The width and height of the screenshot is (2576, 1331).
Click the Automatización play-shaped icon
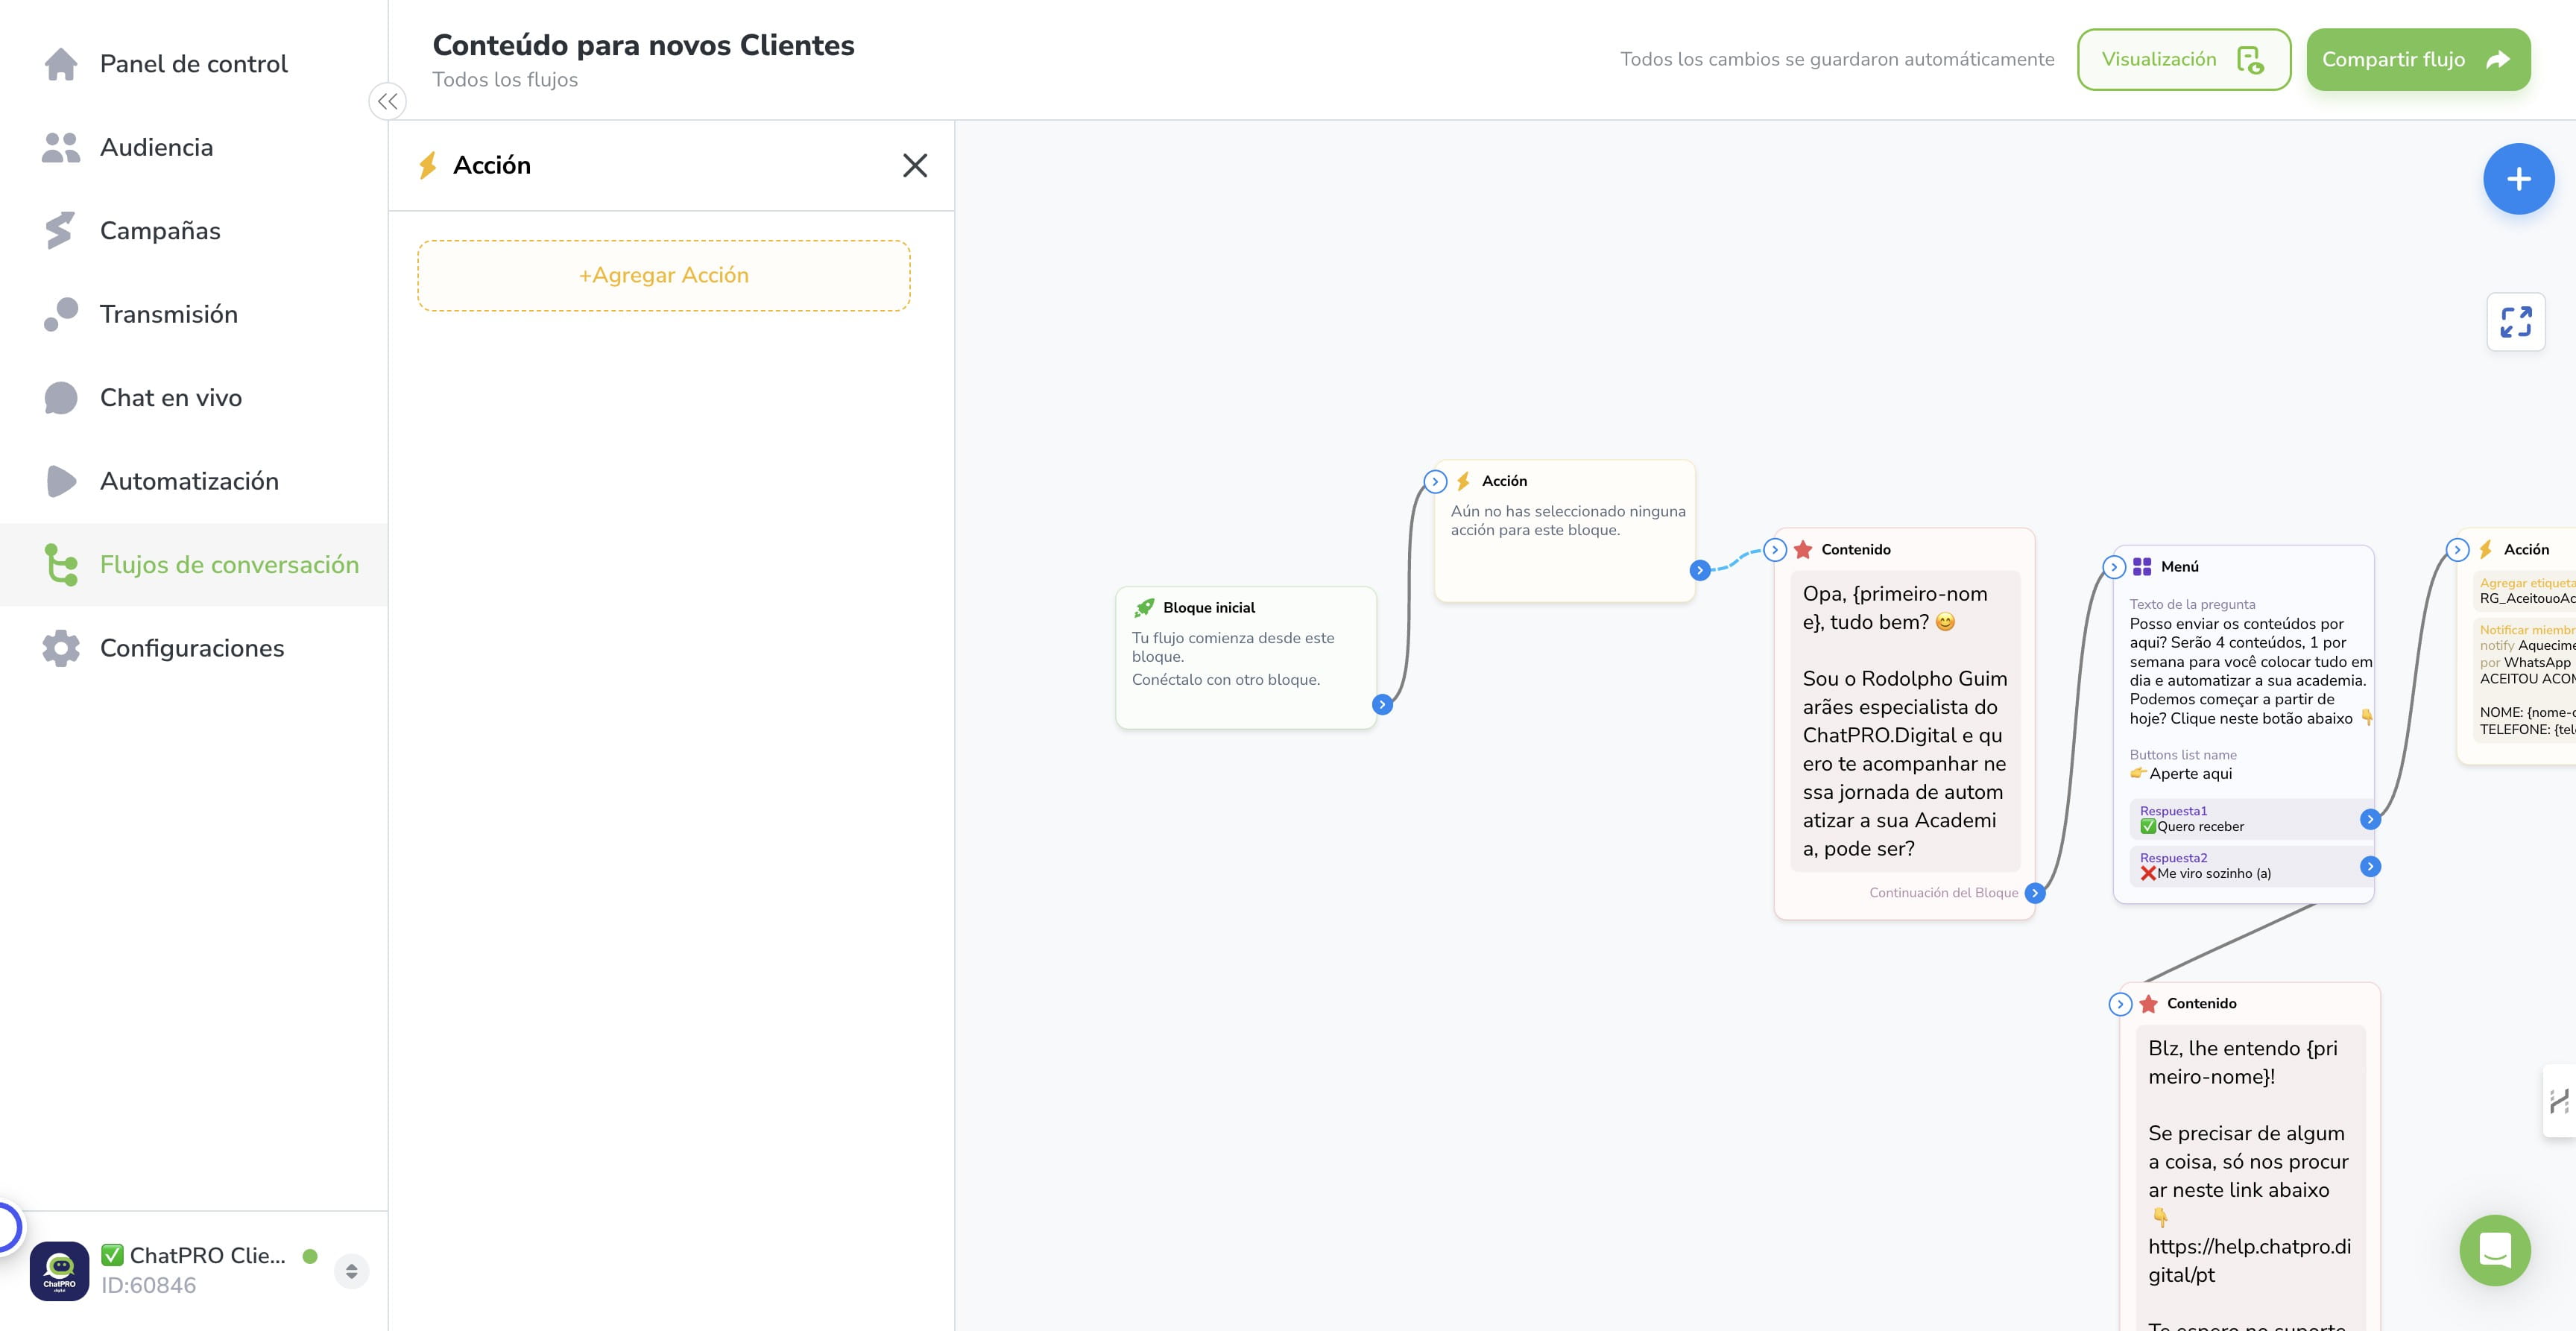(61, 481)
